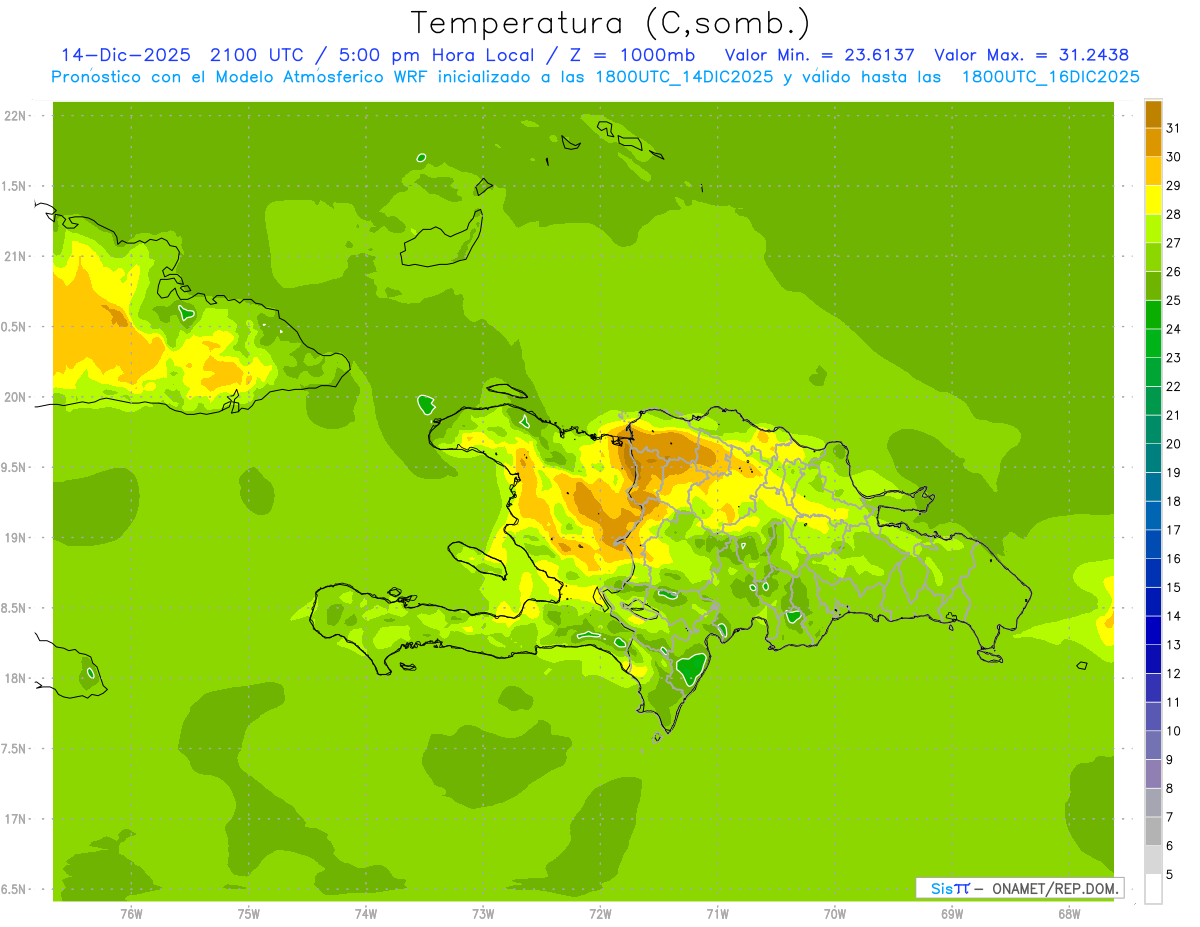The image size is (1200, 927).
Task: Click legend scale value '23'
Action: point(1174,358)
